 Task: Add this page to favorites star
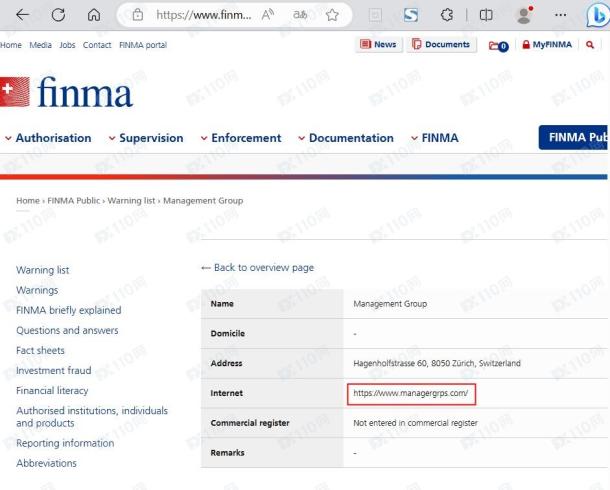tap(332, 15)
